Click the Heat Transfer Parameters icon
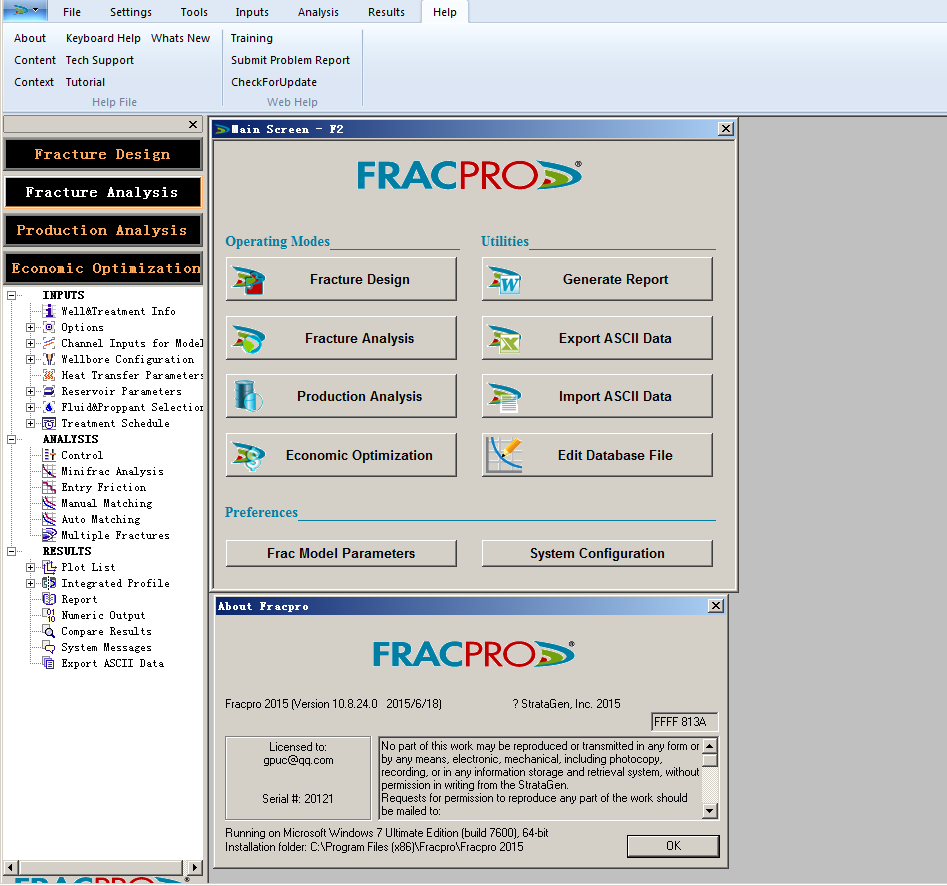Screen dimensions: 947x886 tap(49, 375)
